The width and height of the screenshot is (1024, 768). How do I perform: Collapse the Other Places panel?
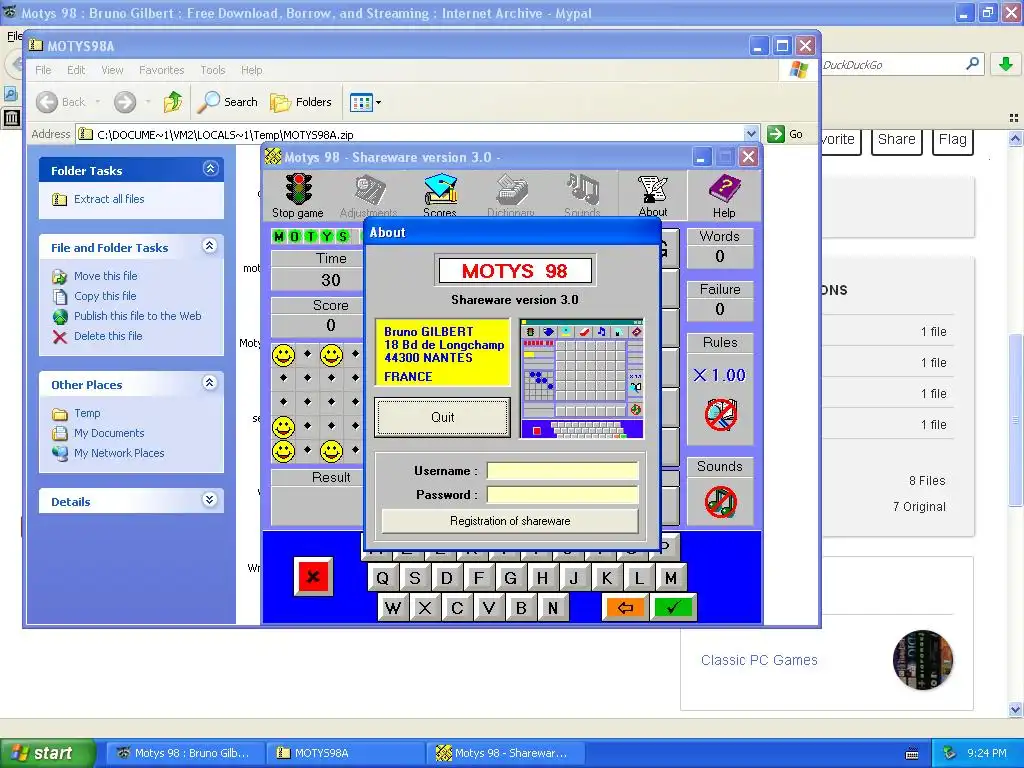[210, 383]
